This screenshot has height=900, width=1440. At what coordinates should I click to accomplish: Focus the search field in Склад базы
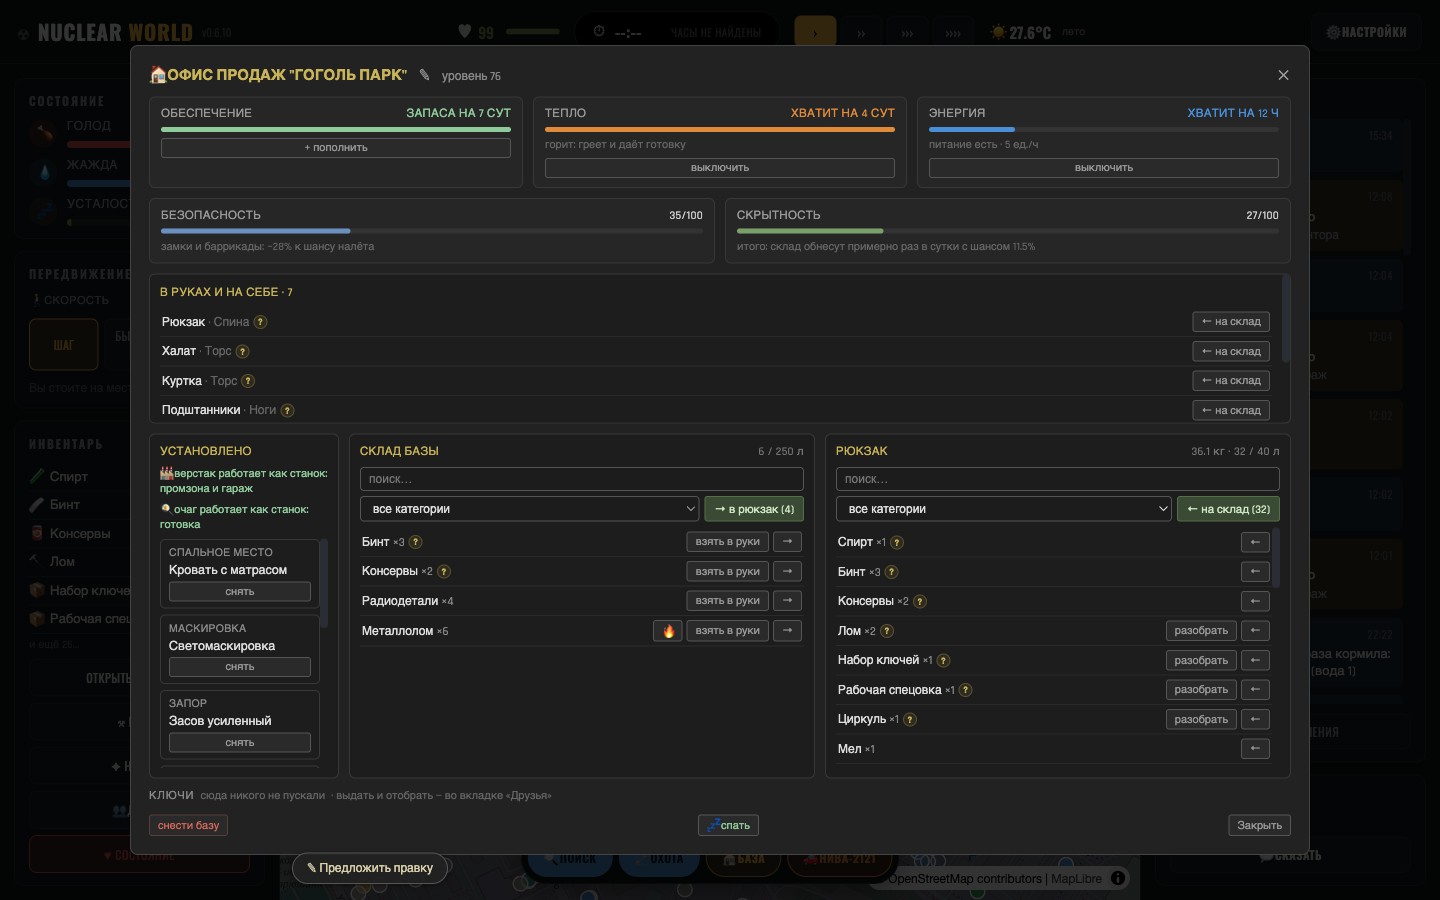pos(582,479)
